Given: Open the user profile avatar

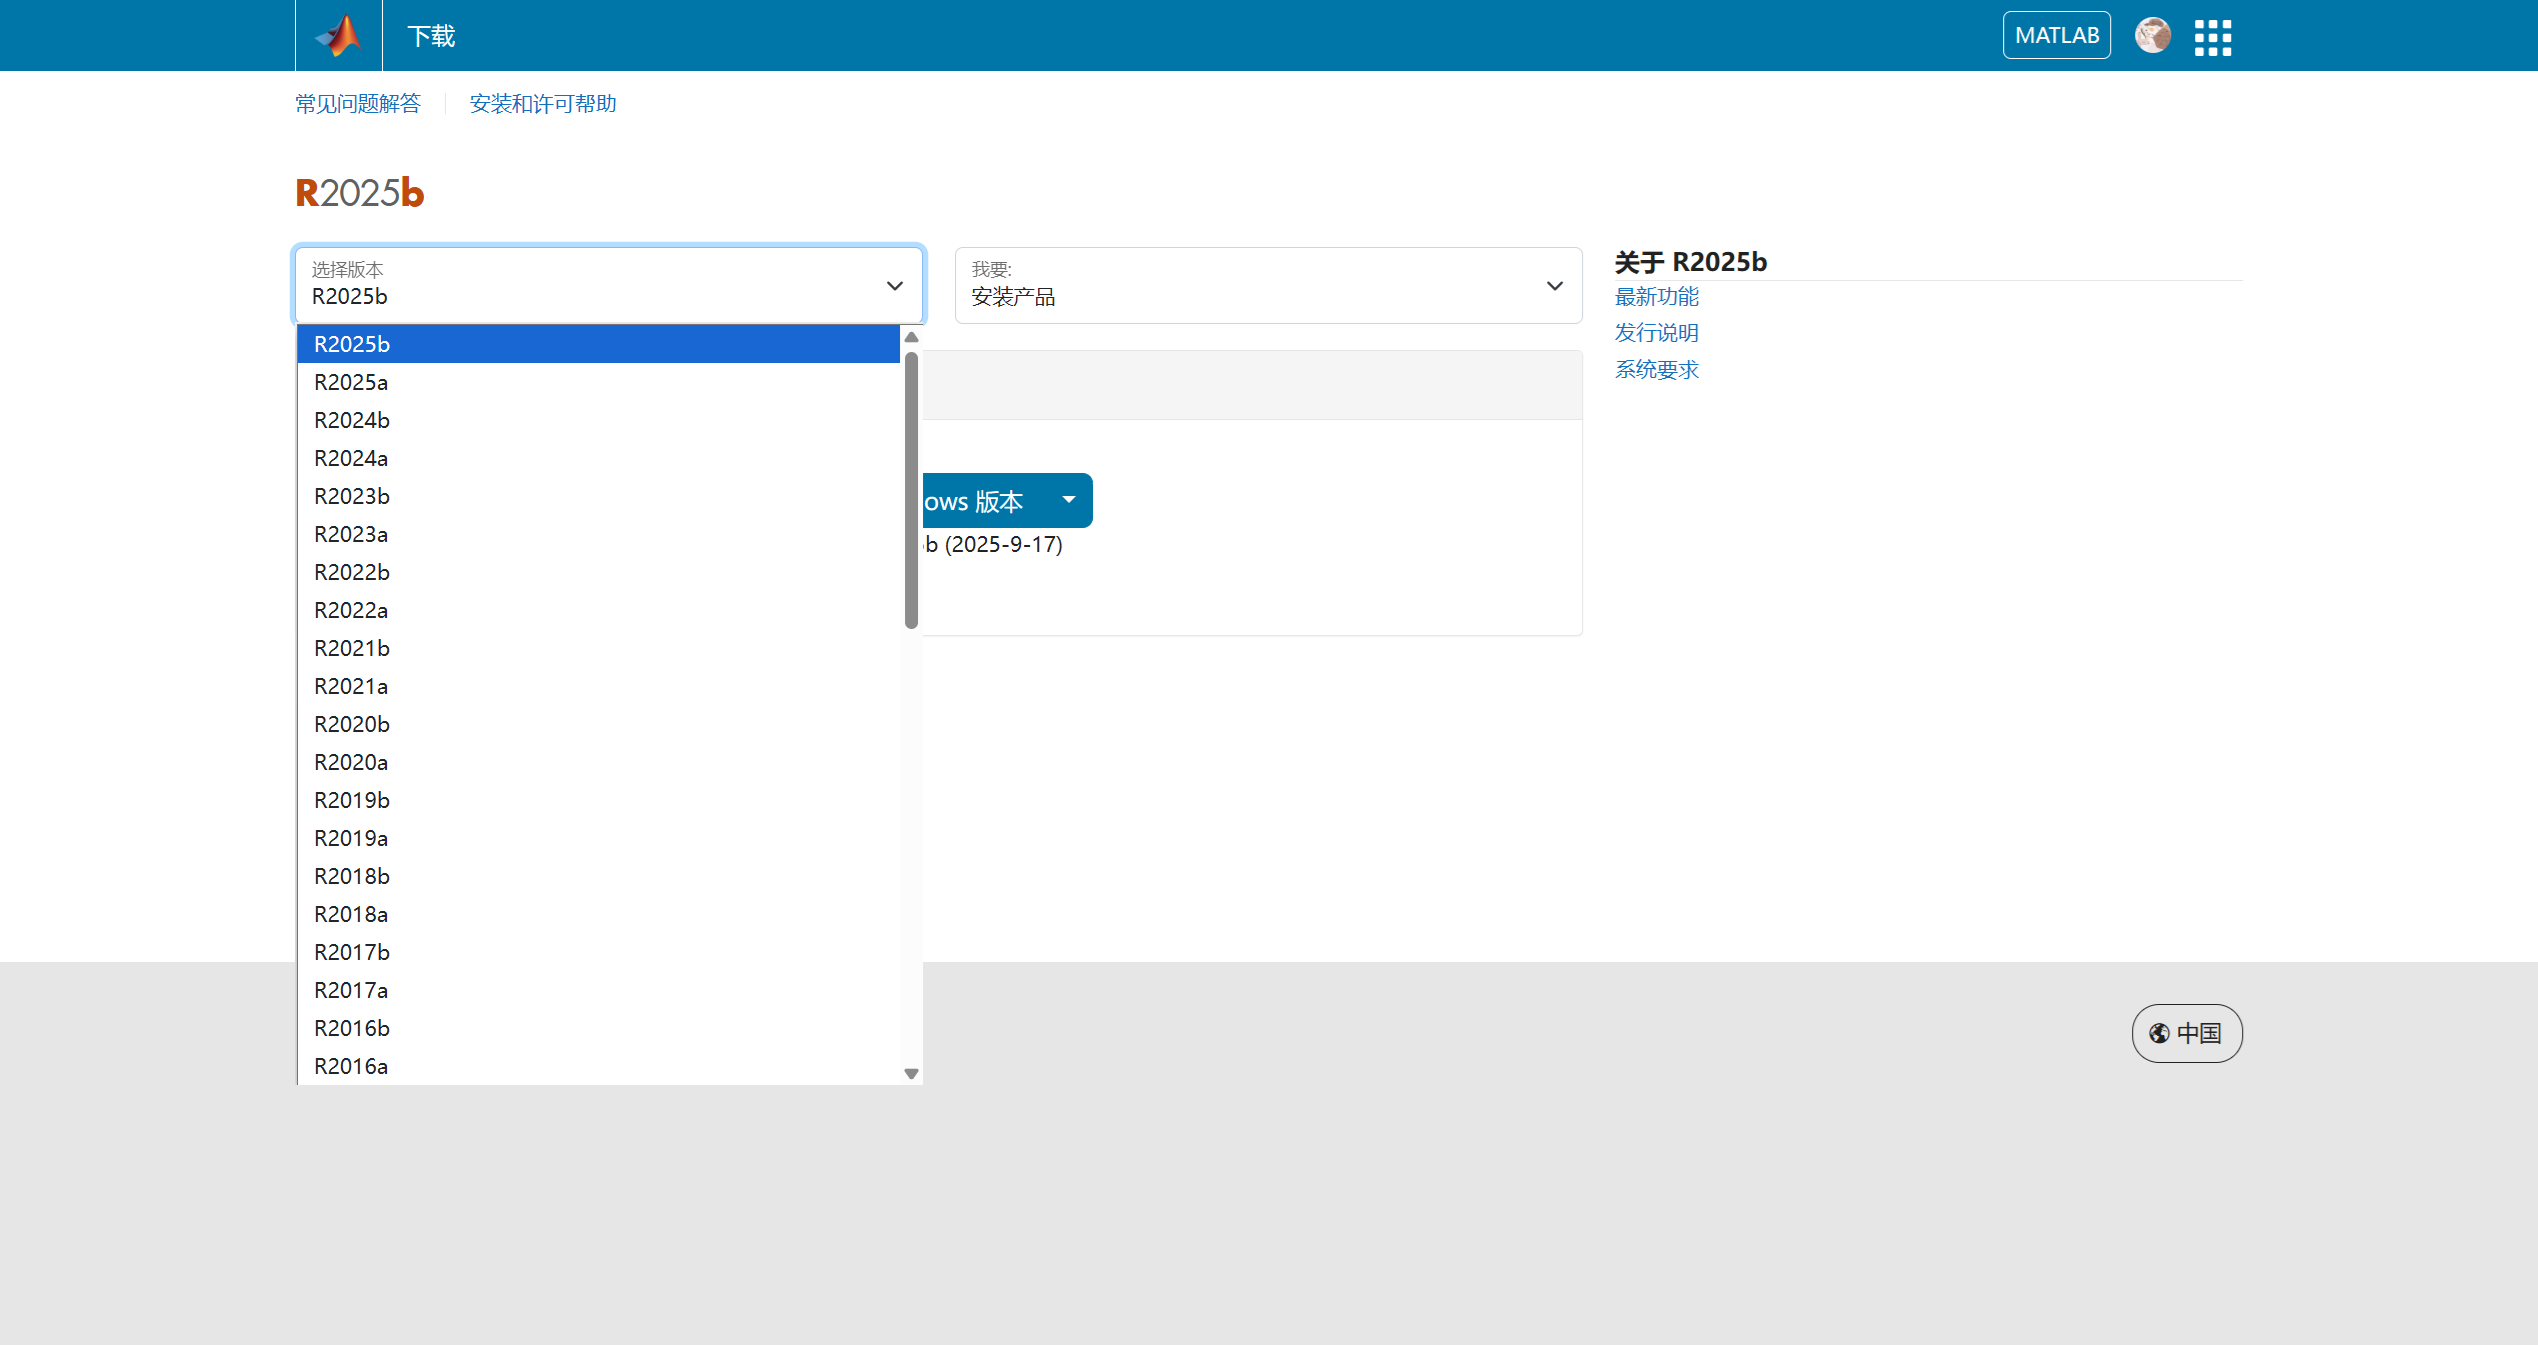Looking at the screenshot, I should [x=2152, y=36].
